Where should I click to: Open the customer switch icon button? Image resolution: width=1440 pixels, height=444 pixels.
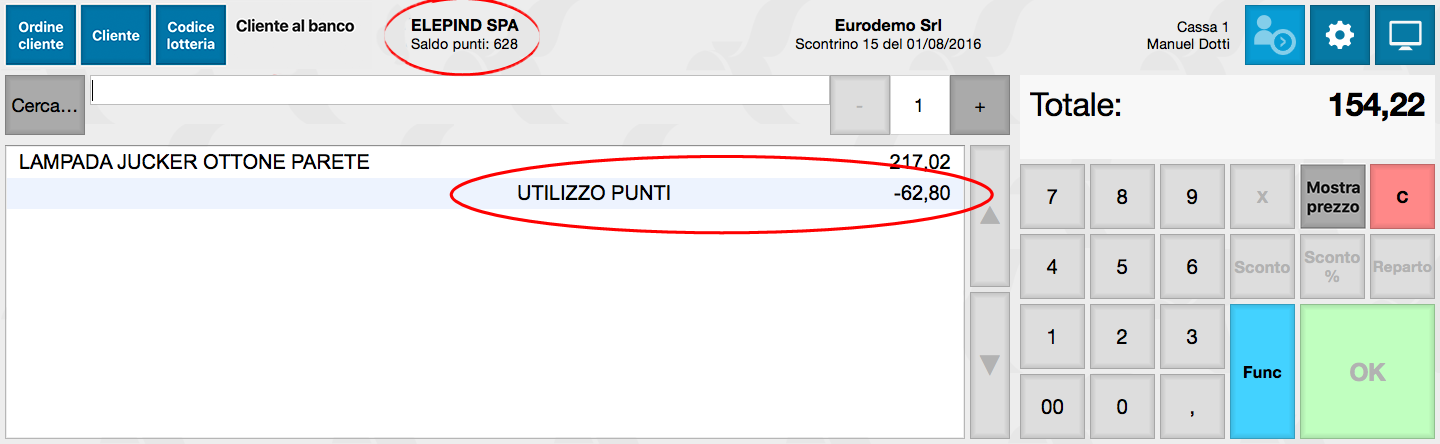click(1274, 35)
